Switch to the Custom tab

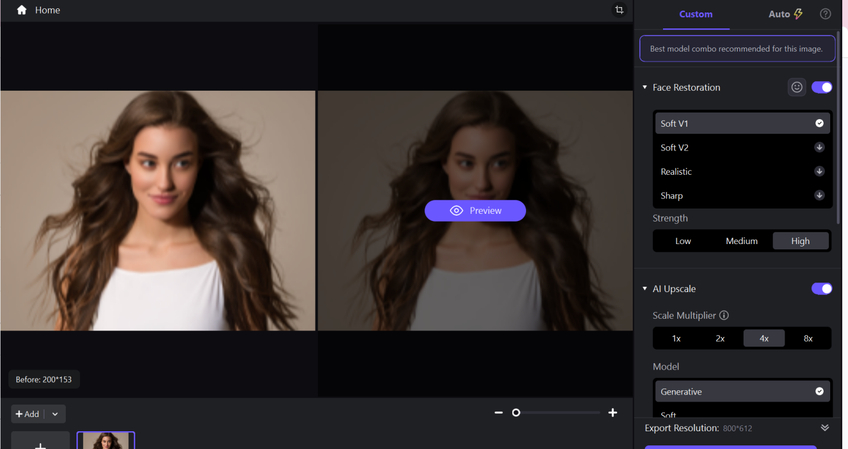tap(695, 14)
